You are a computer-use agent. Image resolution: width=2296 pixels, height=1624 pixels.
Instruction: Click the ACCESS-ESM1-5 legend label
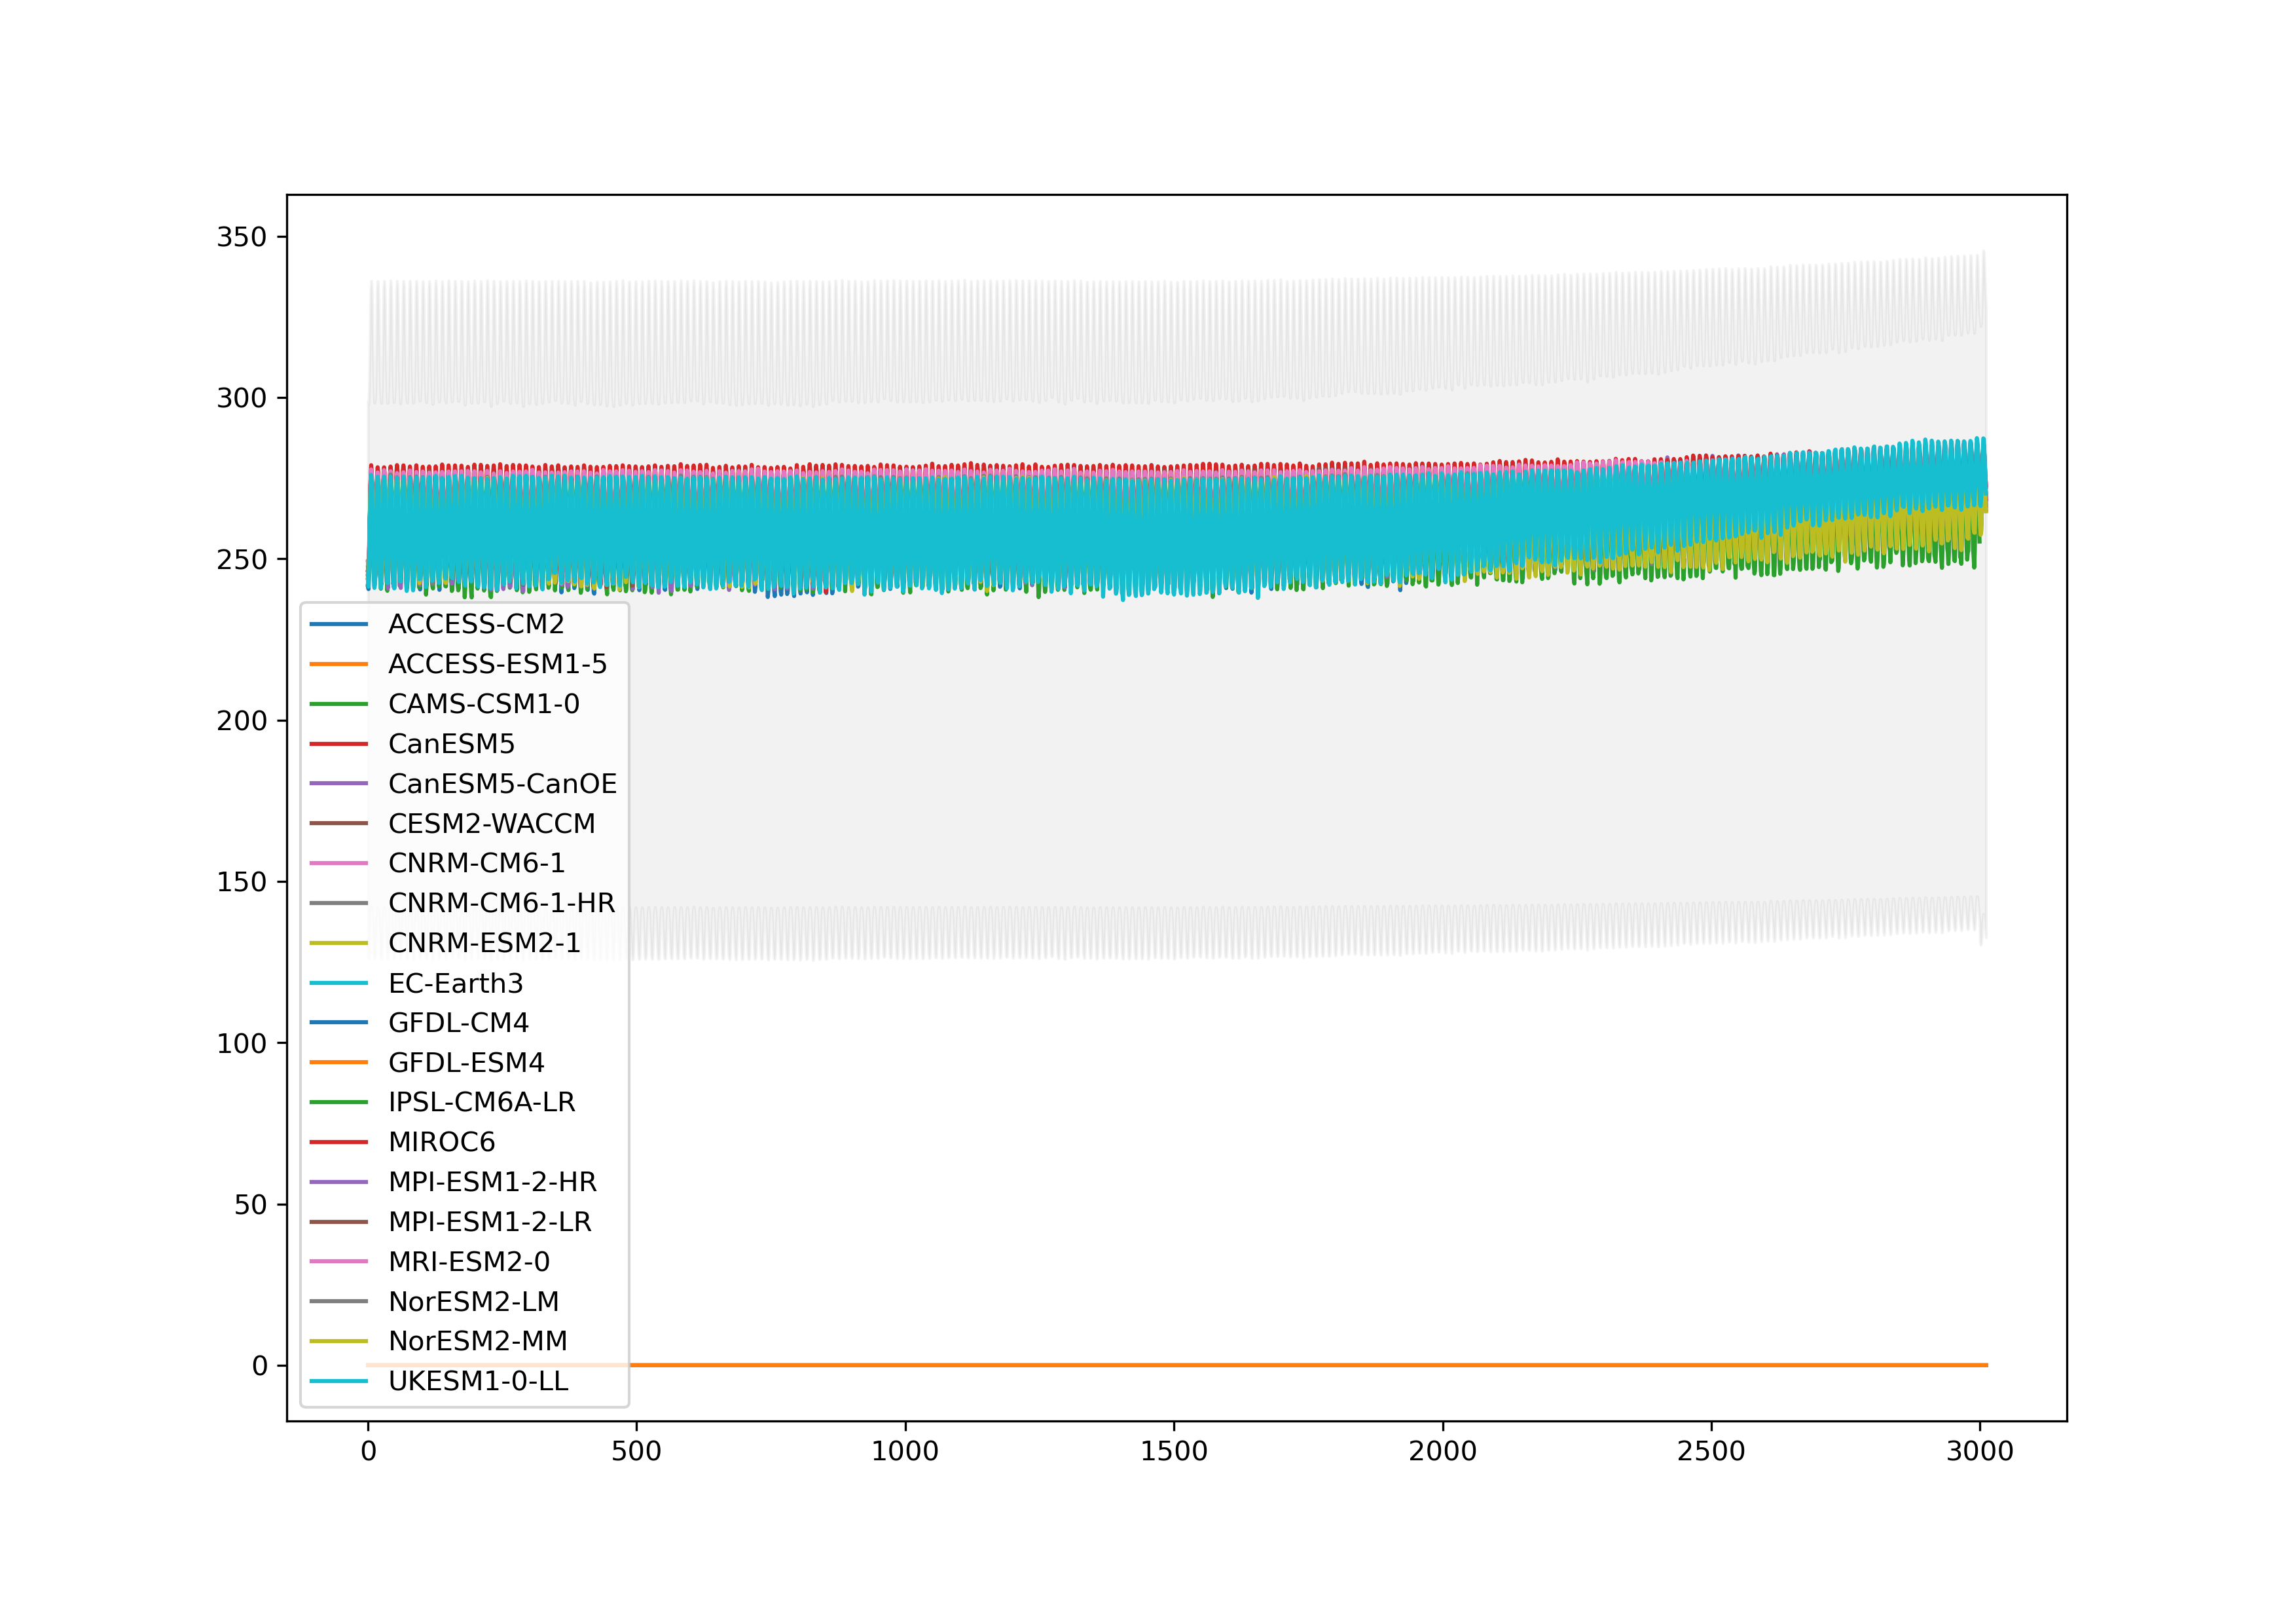[497, 664]
